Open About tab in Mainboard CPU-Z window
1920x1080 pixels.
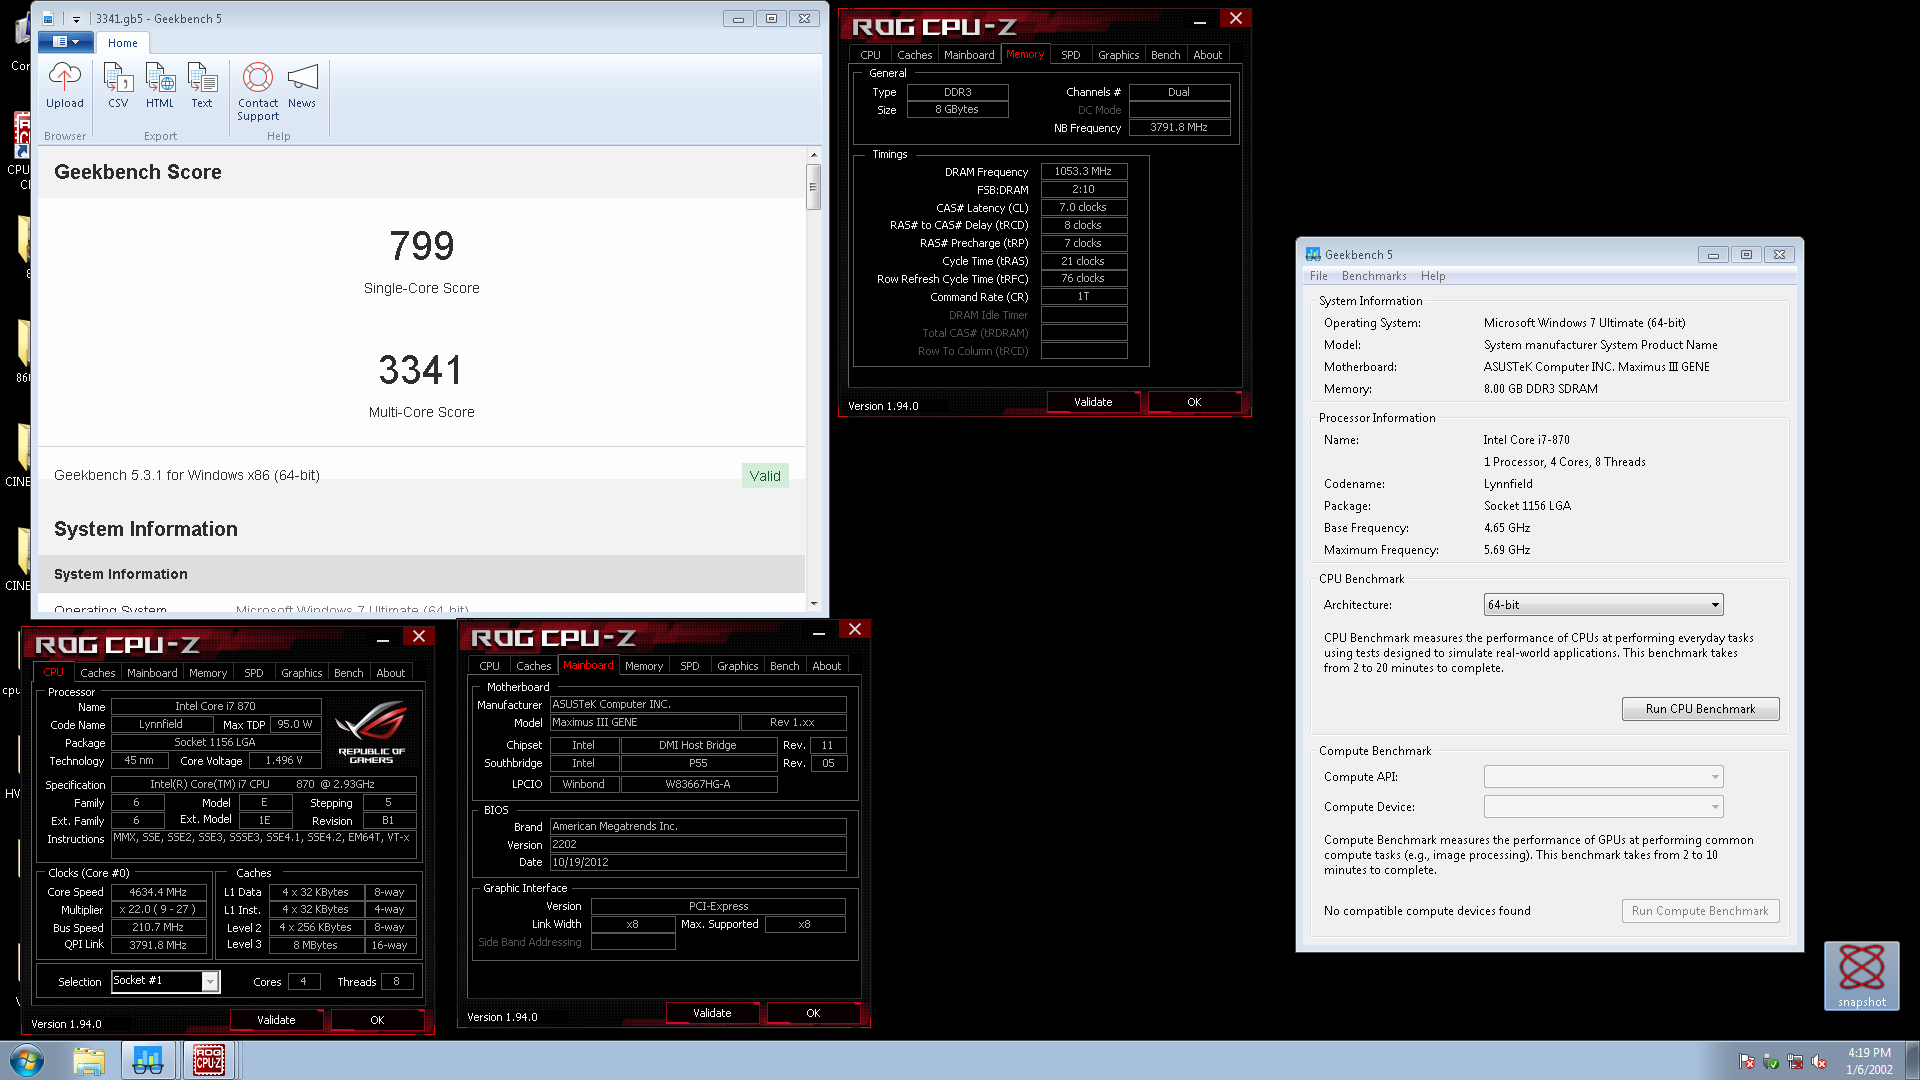[x=826, y=666]
